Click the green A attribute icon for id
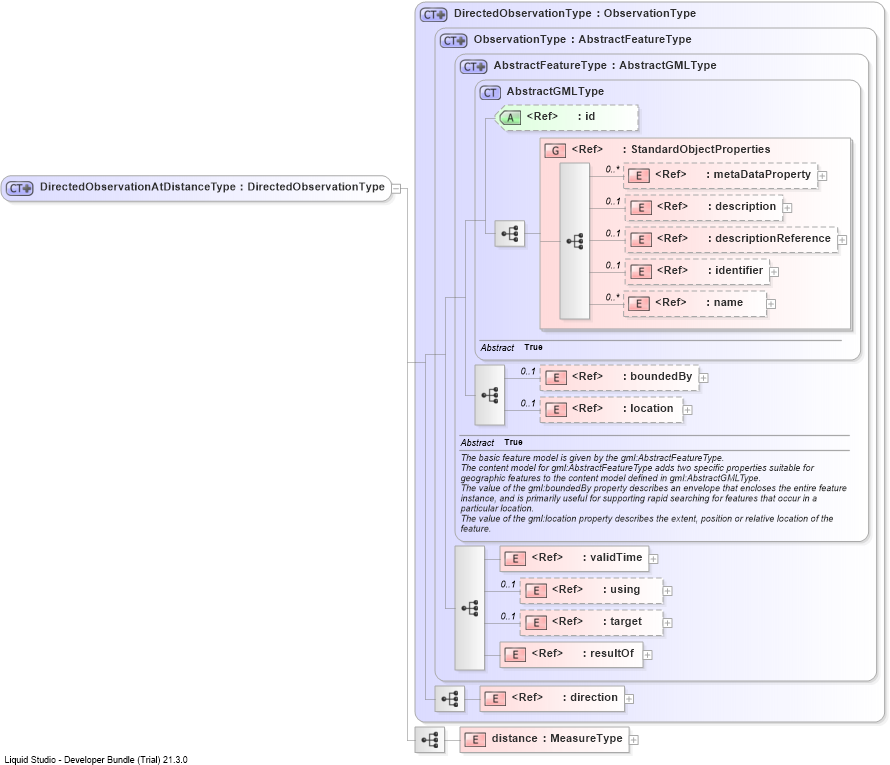 point(510,117)
